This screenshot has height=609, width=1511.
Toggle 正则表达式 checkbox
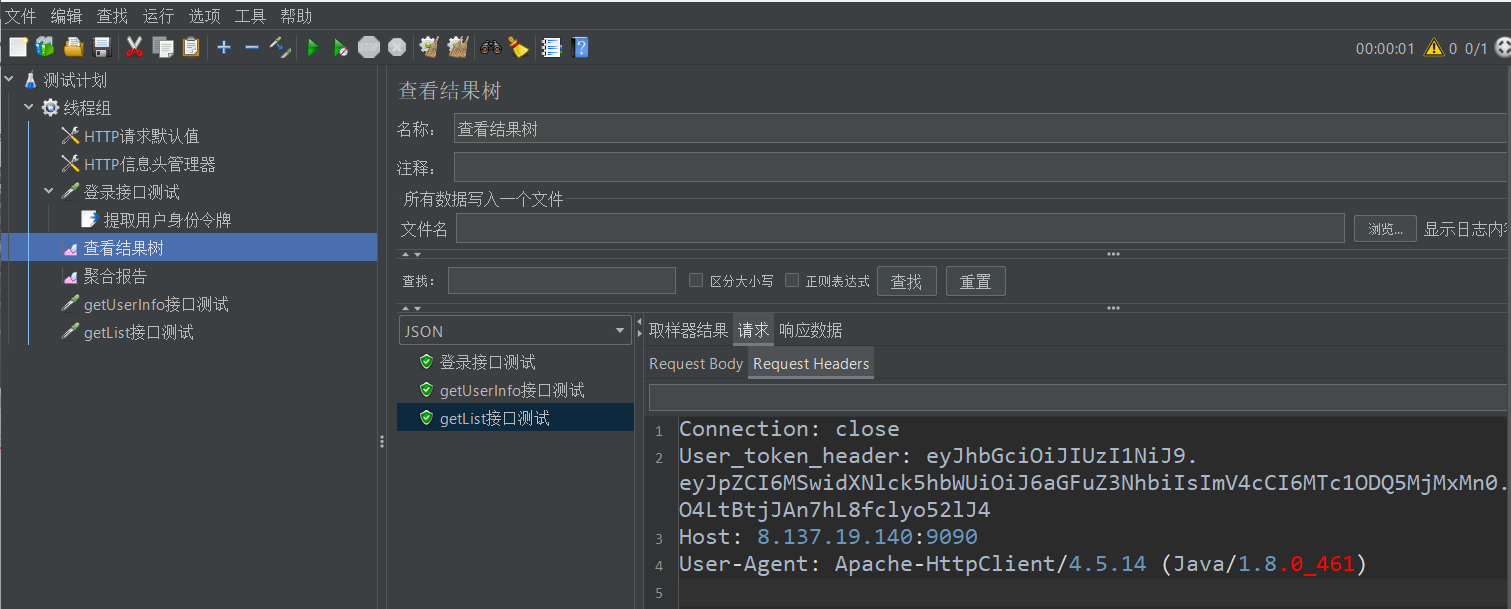[x=792, y=281]
